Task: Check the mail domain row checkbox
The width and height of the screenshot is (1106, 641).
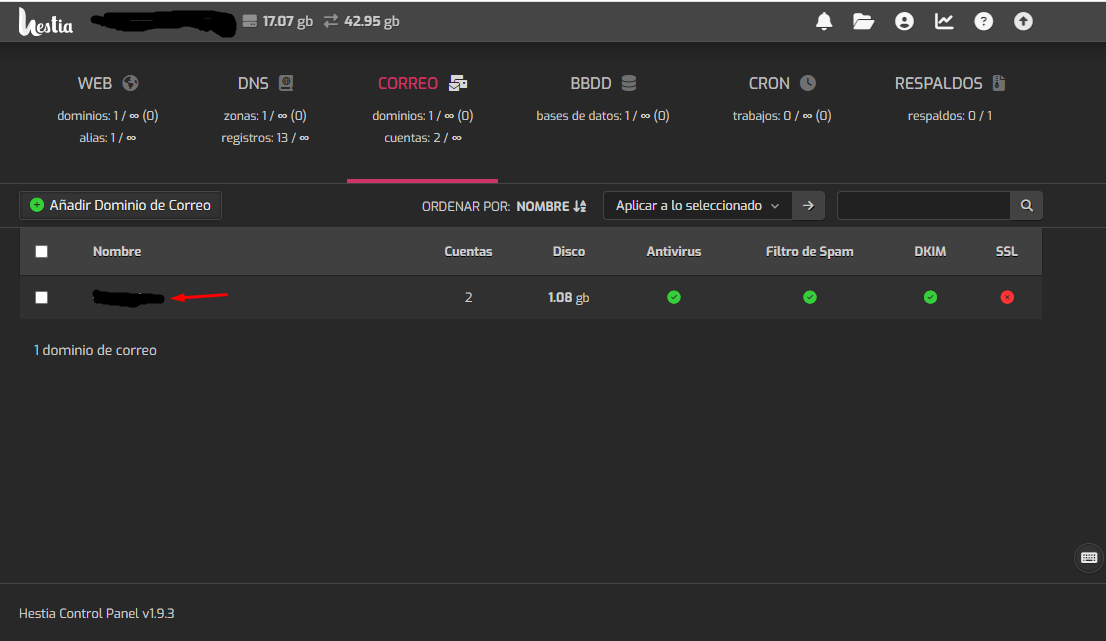Action: [x=41, y=297]
